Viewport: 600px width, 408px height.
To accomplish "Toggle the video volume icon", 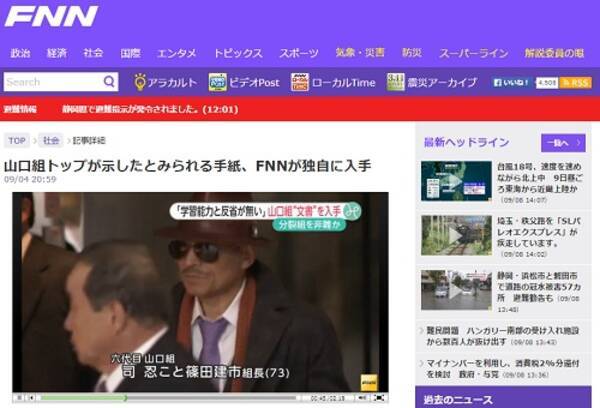I will [x=362, y=398].
